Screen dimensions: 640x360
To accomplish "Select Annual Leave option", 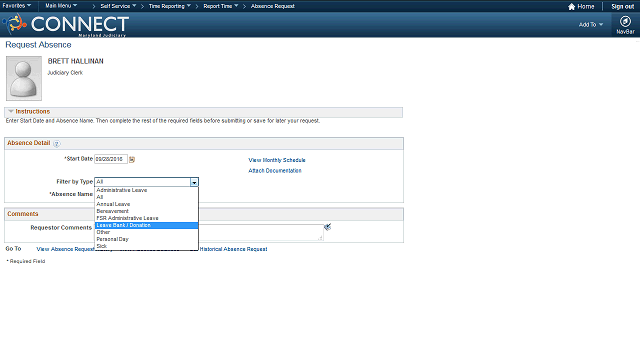I will click(x=146, y=204).
